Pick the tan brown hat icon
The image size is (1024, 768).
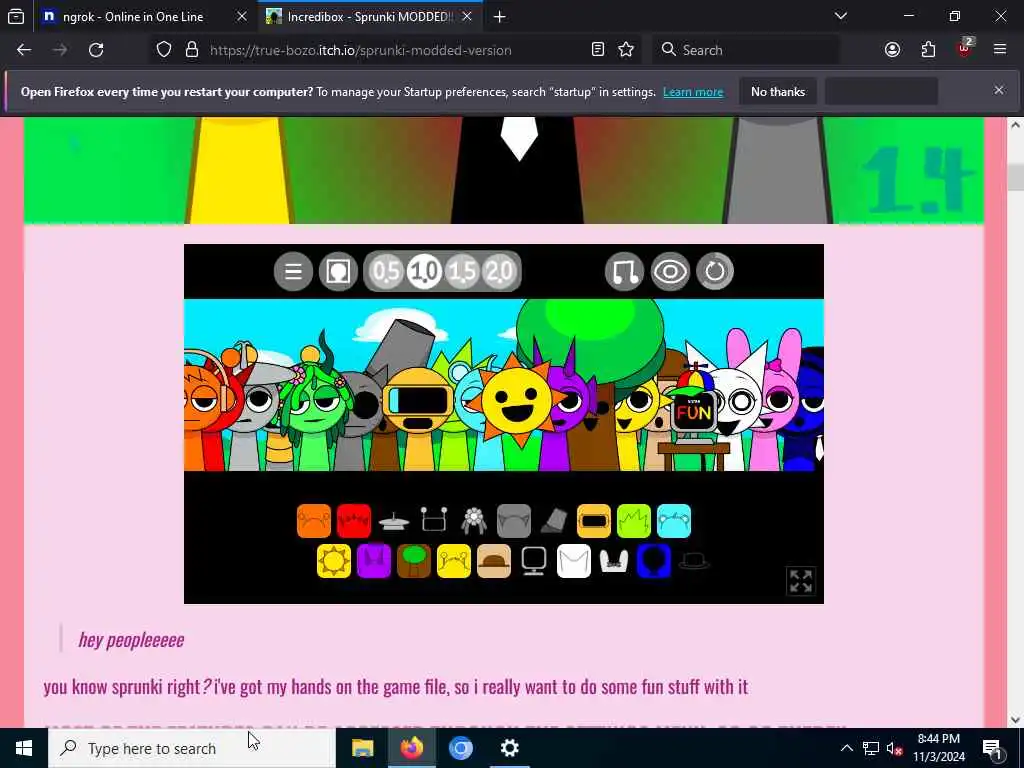click(494, 561)
